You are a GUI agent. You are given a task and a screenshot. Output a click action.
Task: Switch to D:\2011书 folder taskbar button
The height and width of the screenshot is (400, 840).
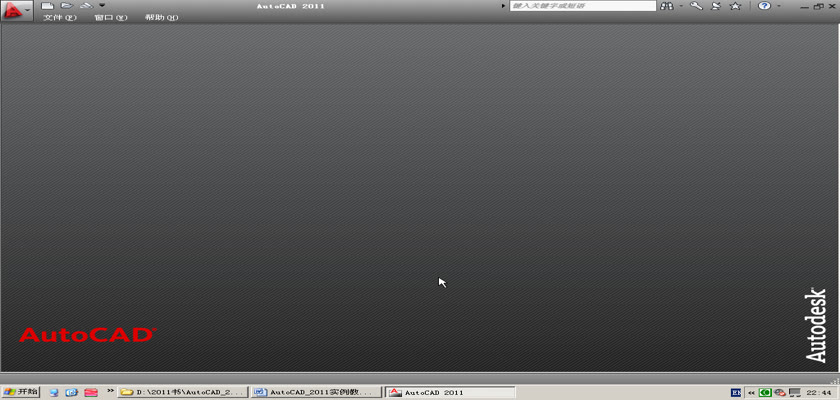pyautogui.click(x=183, y=393)
